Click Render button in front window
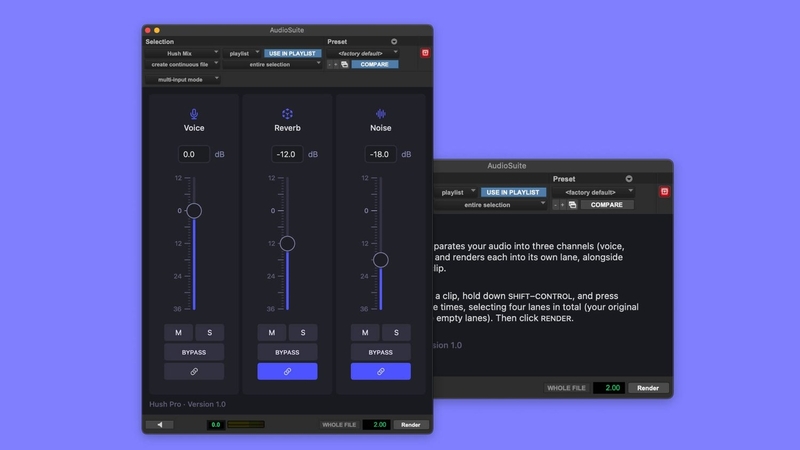 click(x=411, y=424)
